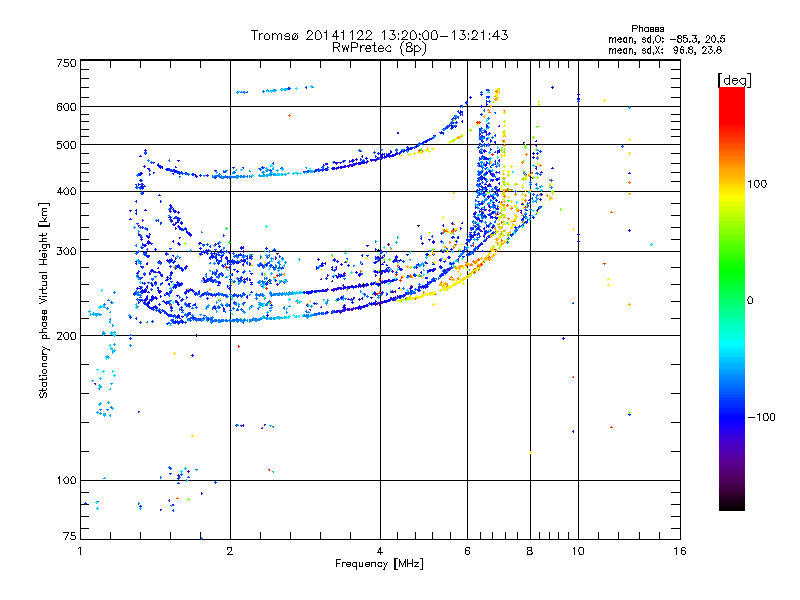Click the rainbow phase color bar
This screenshot has width=800, height=600.
click(732, 298)
